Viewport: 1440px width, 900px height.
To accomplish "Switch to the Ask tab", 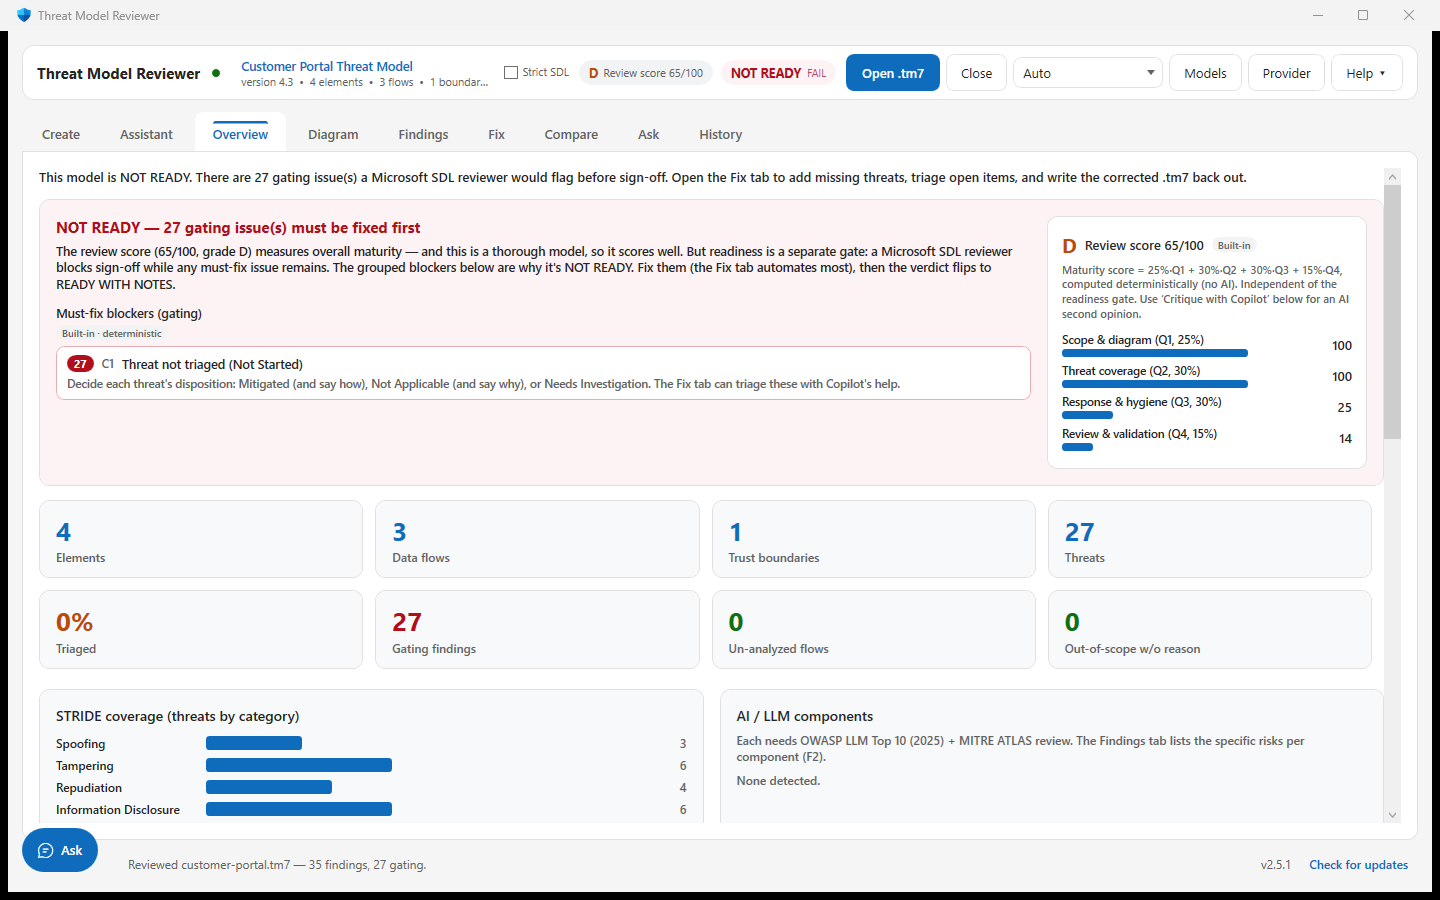I will coord(648,134).
